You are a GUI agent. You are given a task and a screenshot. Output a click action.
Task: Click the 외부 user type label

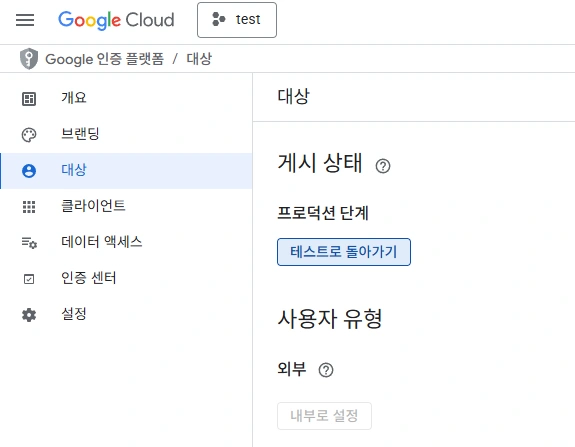pyautogui.click(x=292, y=369)
